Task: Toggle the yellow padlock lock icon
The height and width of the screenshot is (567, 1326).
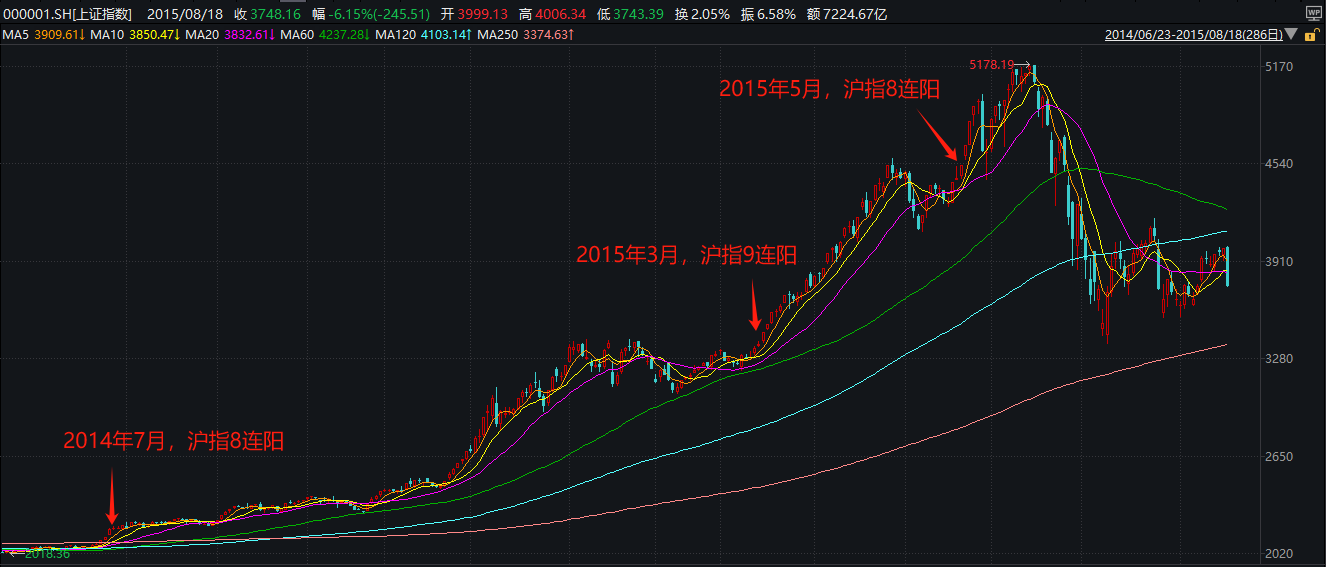Action: pyautogui.click(x=1314, y=35)
